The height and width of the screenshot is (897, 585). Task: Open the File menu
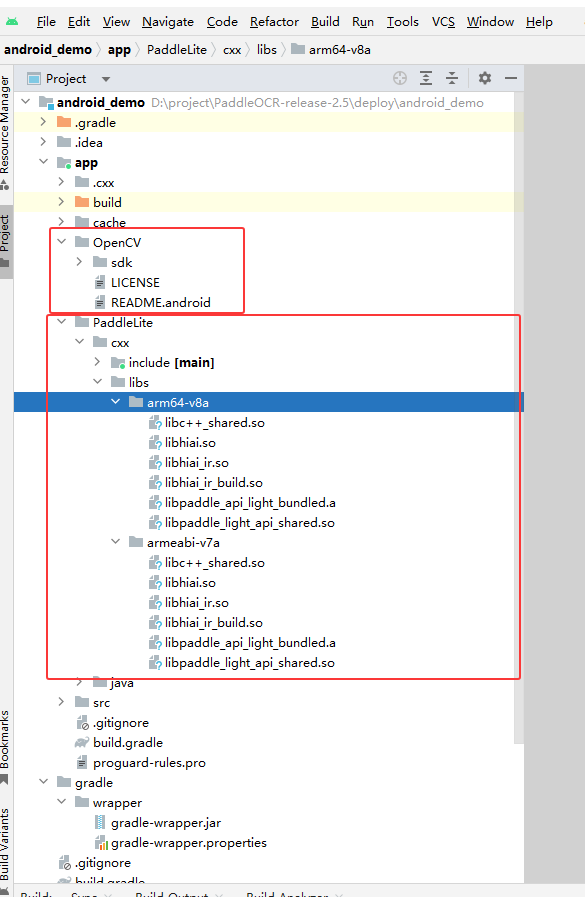[x=46, y=22]
